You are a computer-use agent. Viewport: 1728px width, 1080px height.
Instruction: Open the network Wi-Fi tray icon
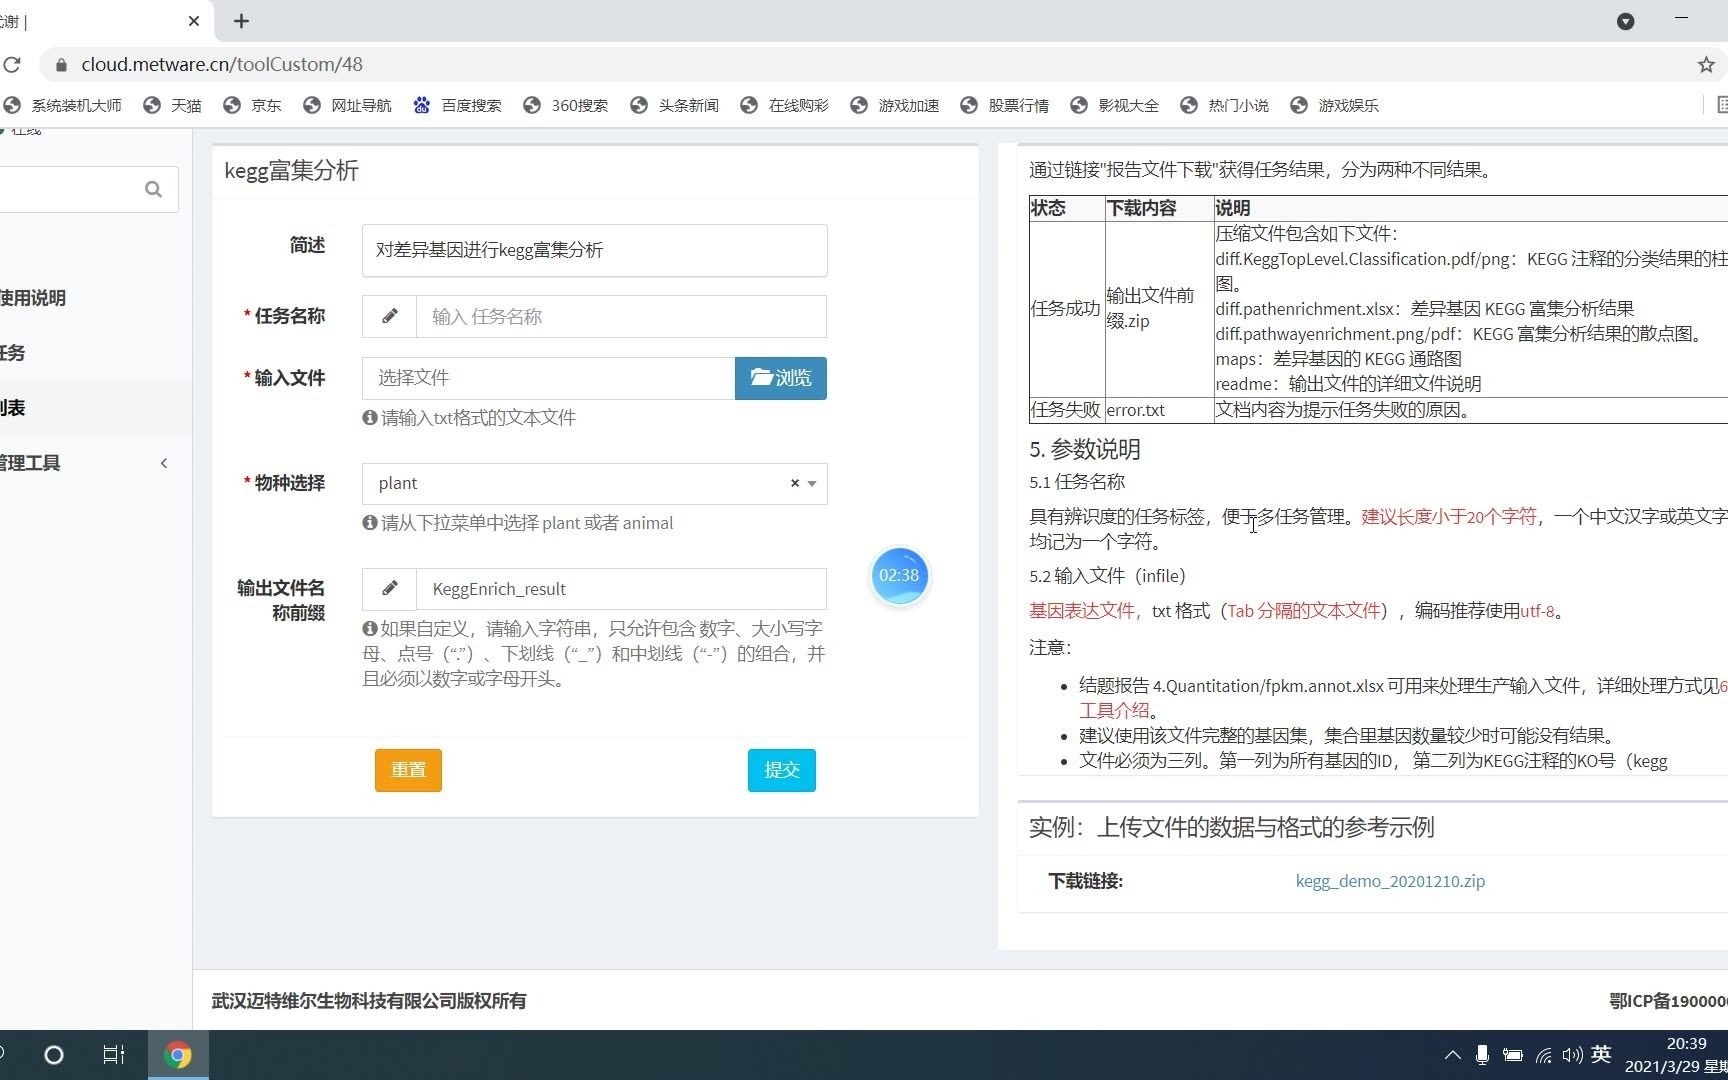(x=1543, y=1055)
